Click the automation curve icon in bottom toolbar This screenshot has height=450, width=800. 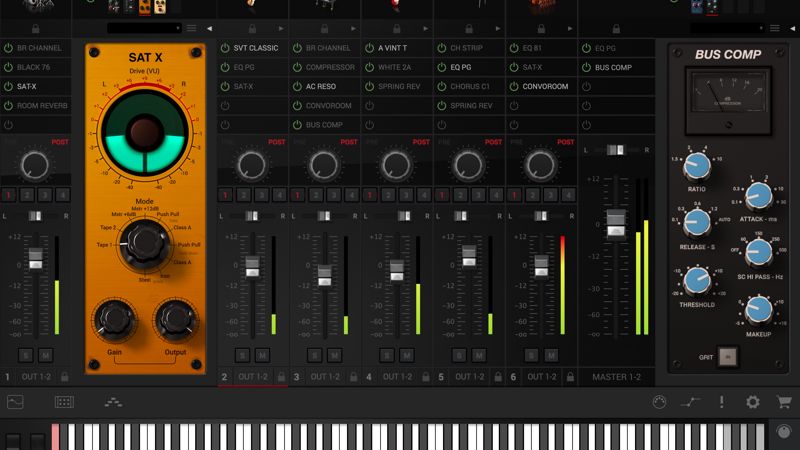(690, 403)
